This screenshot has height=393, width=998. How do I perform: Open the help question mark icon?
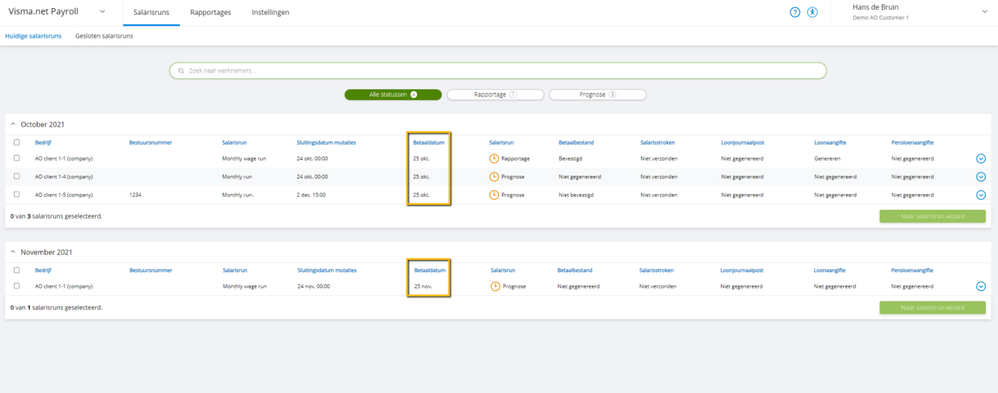[x=794, y=12]
